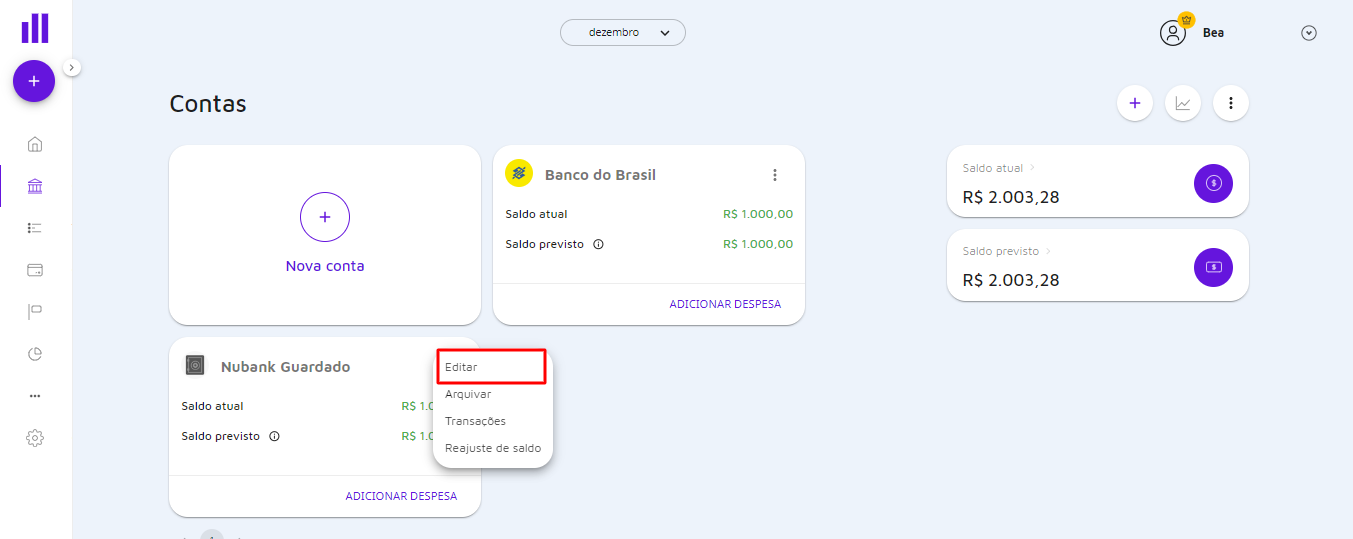Click the Saldo previsto info icon on Nubank Guardado

point(274,436)
